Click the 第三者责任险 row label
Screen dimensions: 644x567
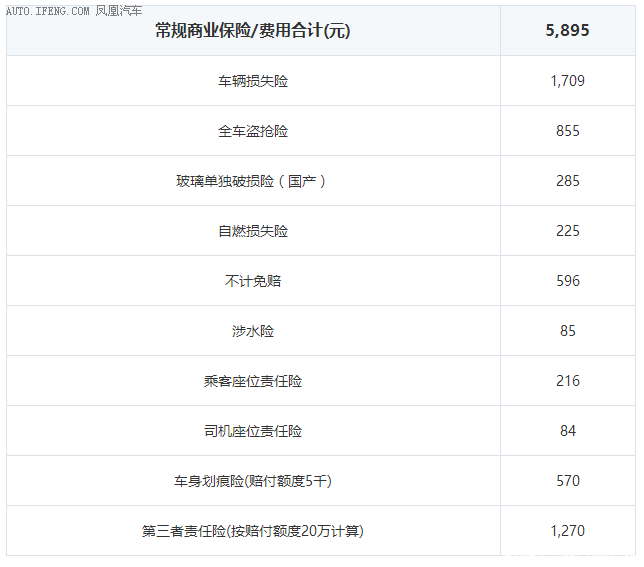[252, 531]
